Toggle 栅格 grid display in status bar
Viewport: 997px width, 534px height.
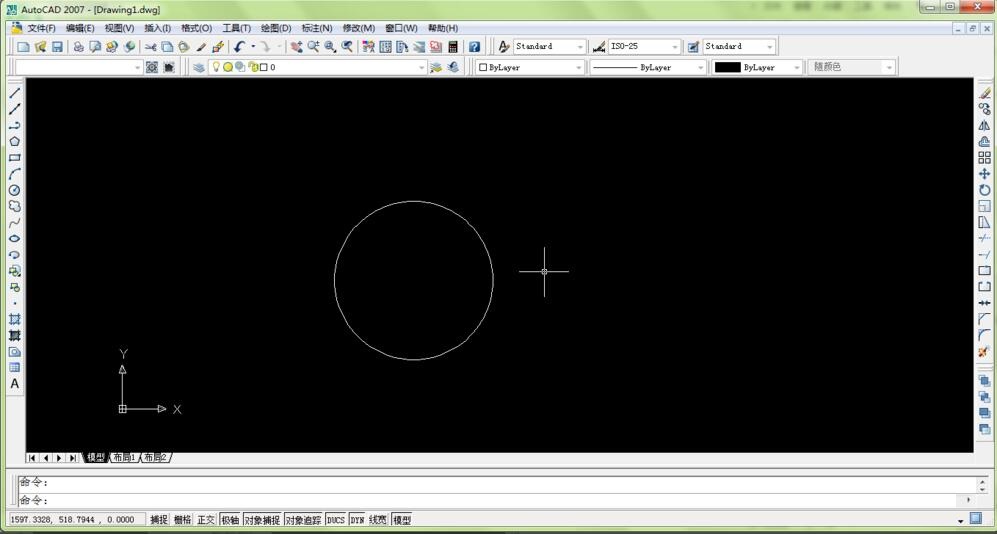coord(182,520)
